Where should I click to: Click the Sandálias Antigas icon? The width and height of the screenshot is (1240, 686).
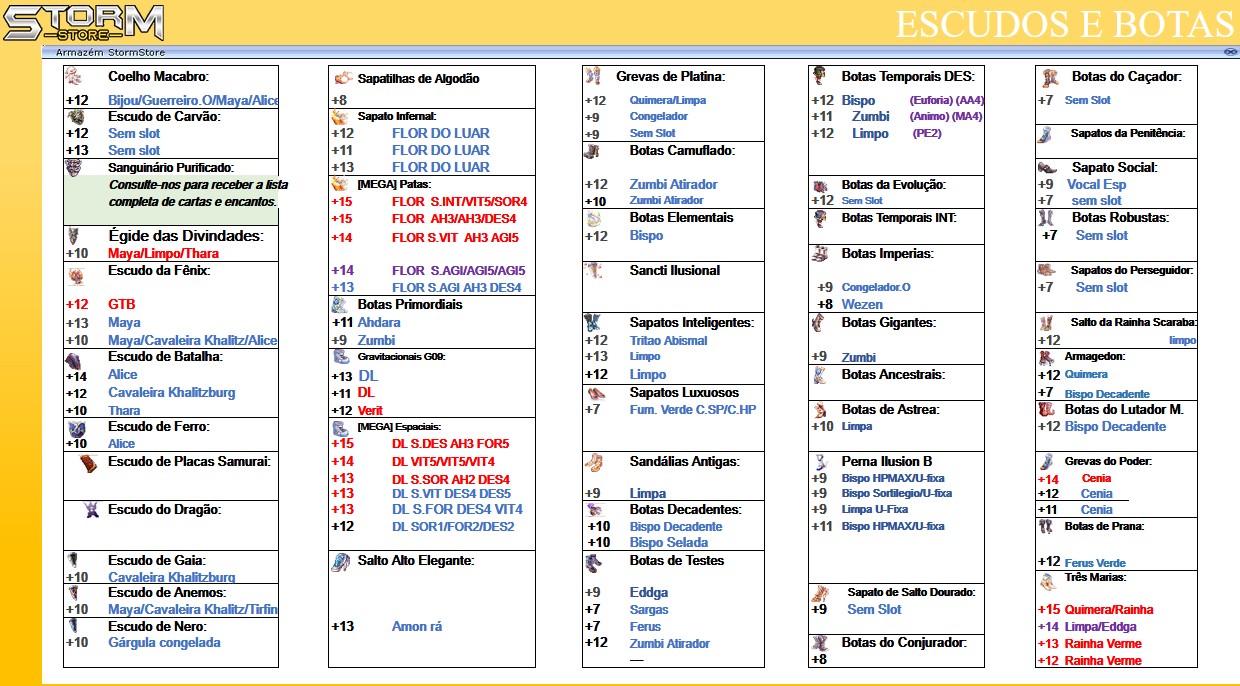(594, 462)
